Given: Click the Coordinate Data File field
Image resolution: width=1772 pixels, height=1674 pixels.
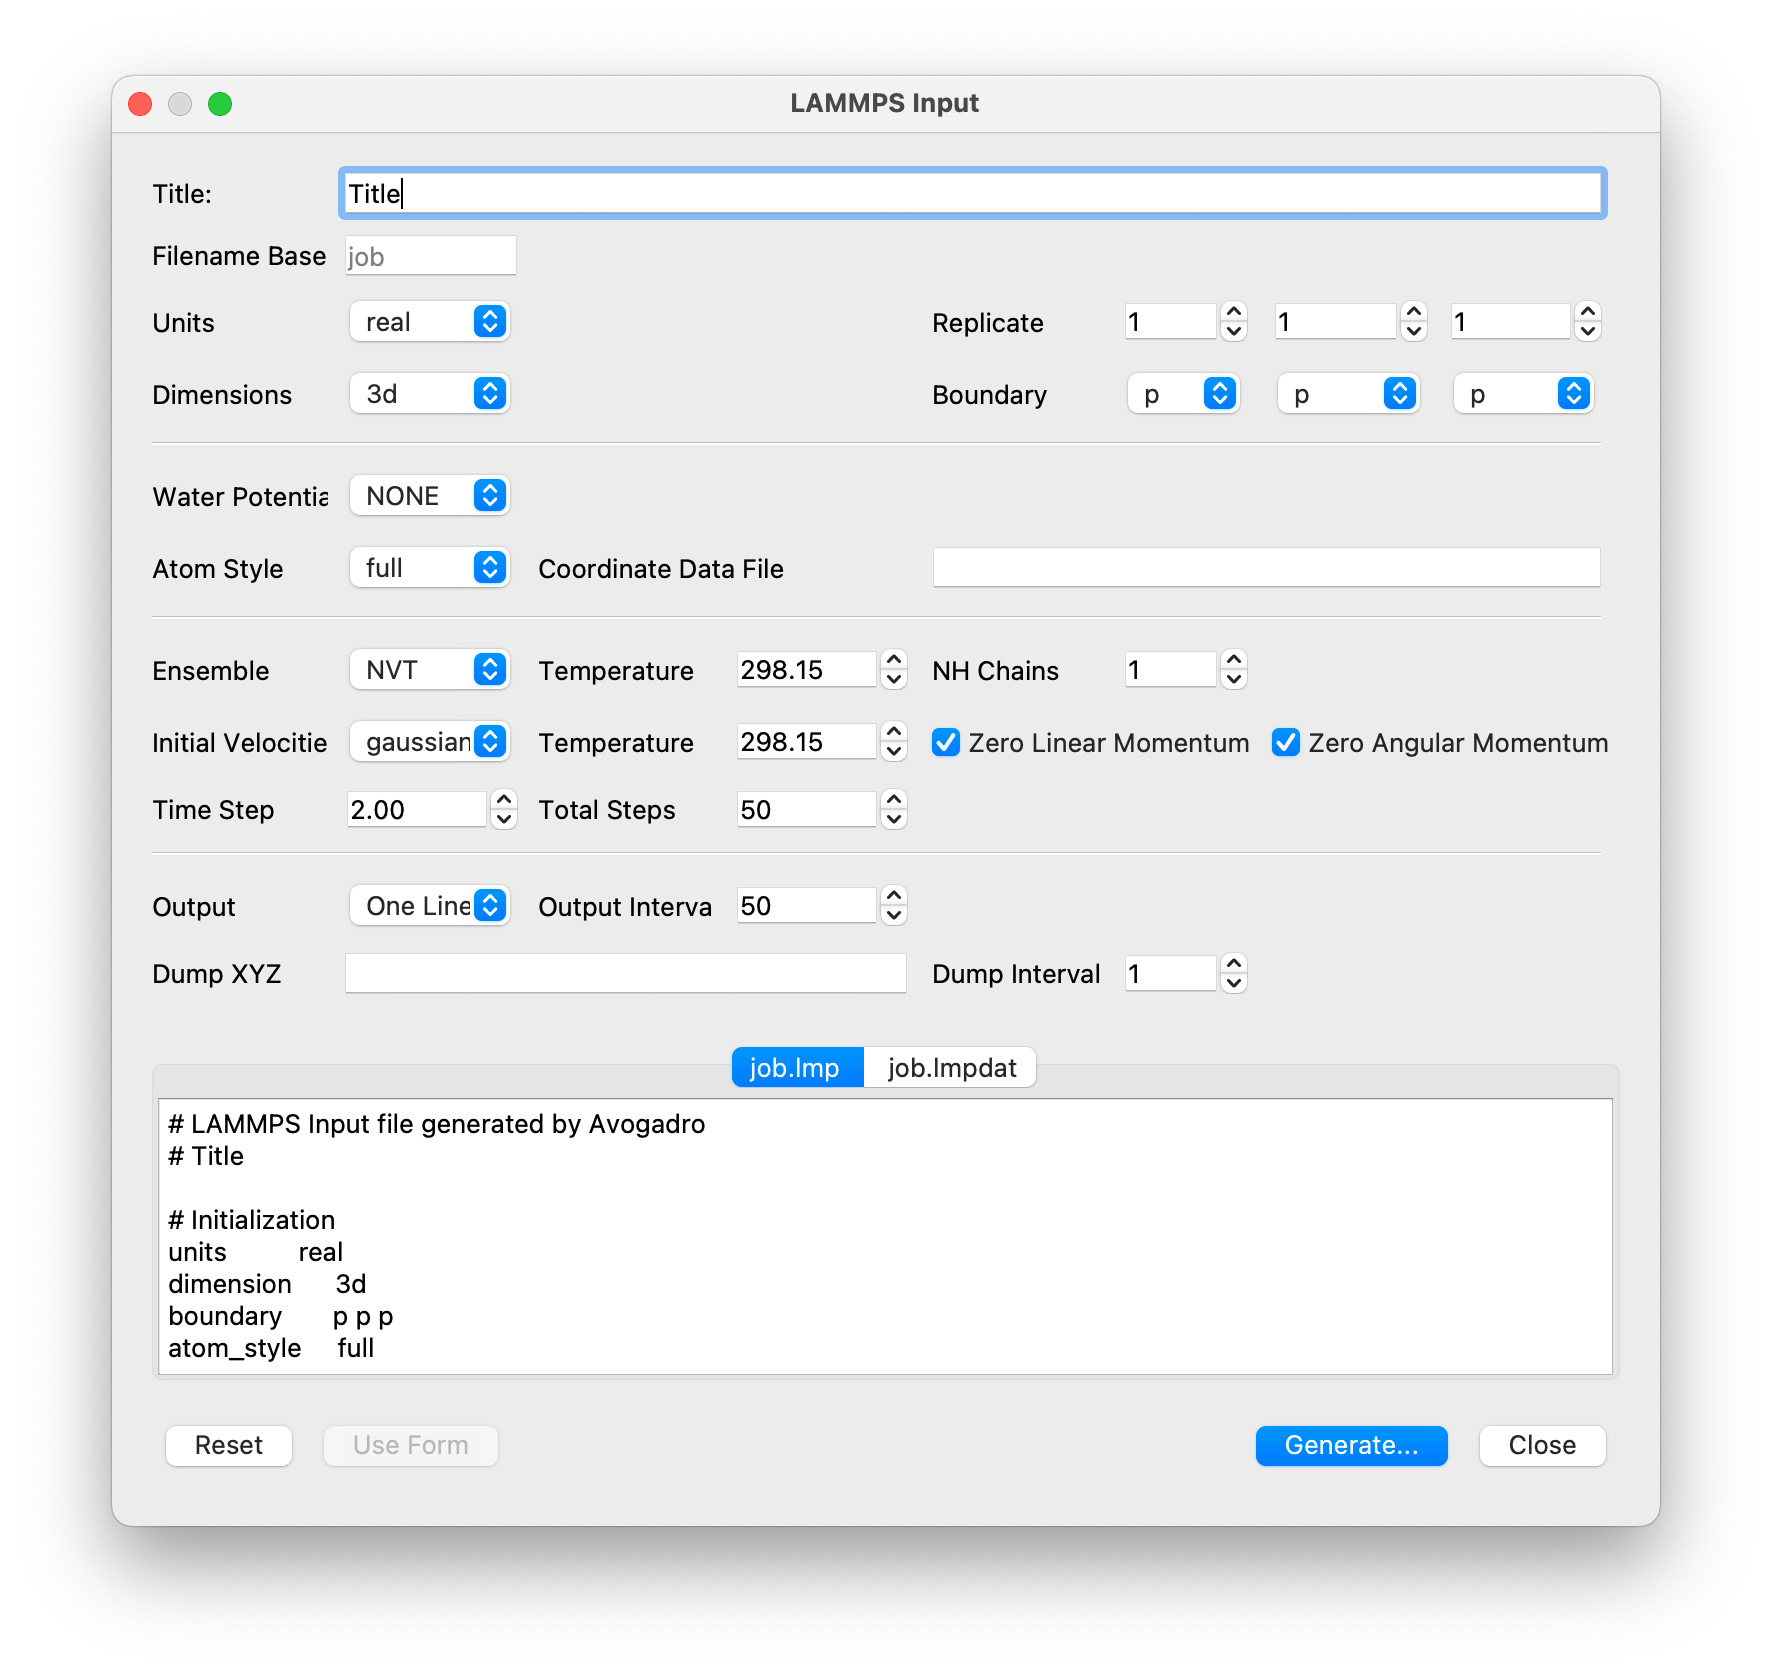Looking at the screenshot, I should [1266, 567].
